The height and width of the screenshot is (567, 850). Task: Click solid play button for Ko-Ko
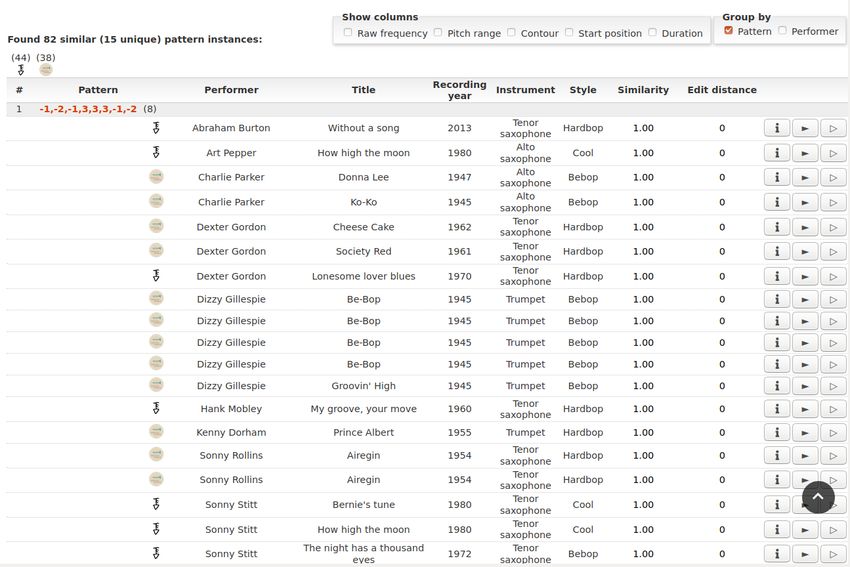click(x=805, y=203)
